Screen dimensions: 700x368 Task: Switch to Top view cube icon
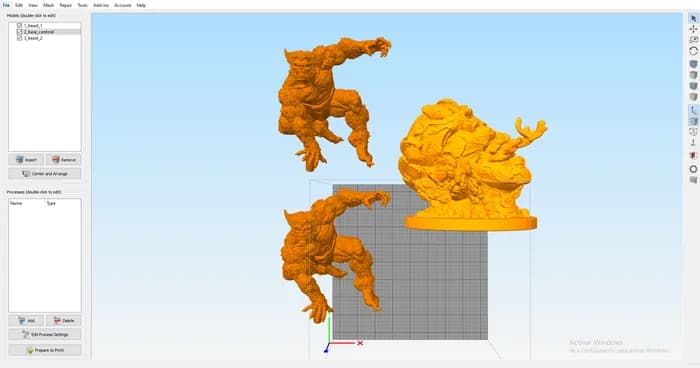pyautogui.click(x=693, y=75)
